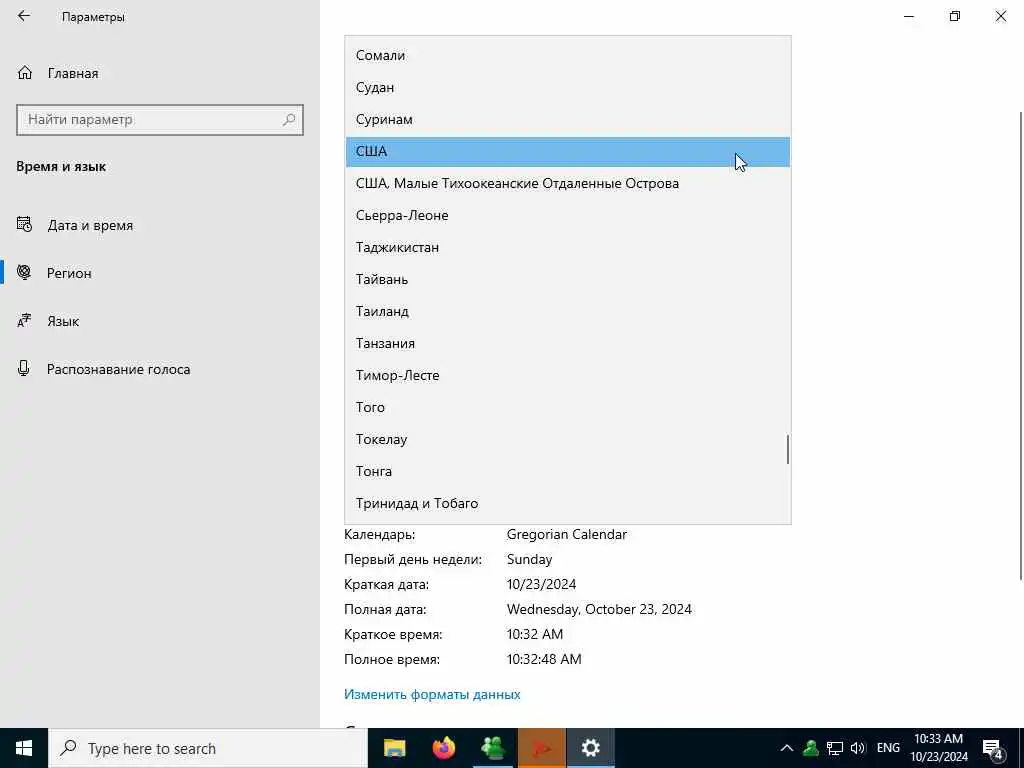Click the short date 10/23/2024 value
1024x768 pixels.
[541, 584]
